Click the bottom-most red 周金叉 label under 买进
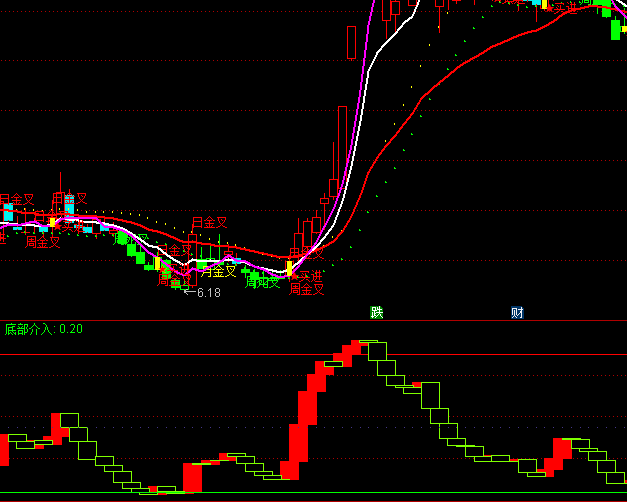 tap(307, 290)
